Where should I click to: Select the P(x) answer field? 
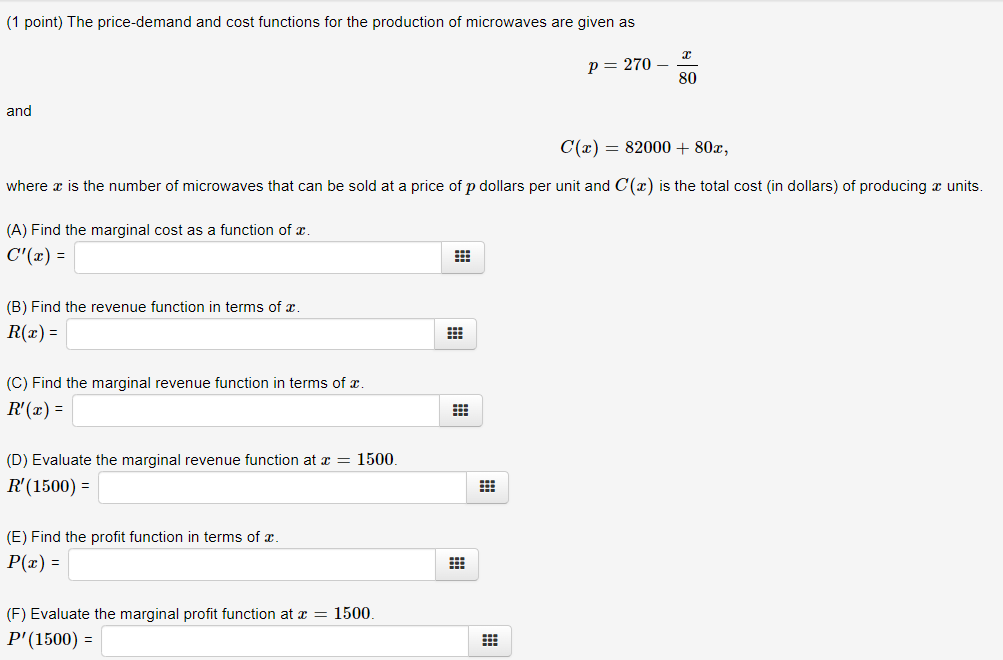251,564
